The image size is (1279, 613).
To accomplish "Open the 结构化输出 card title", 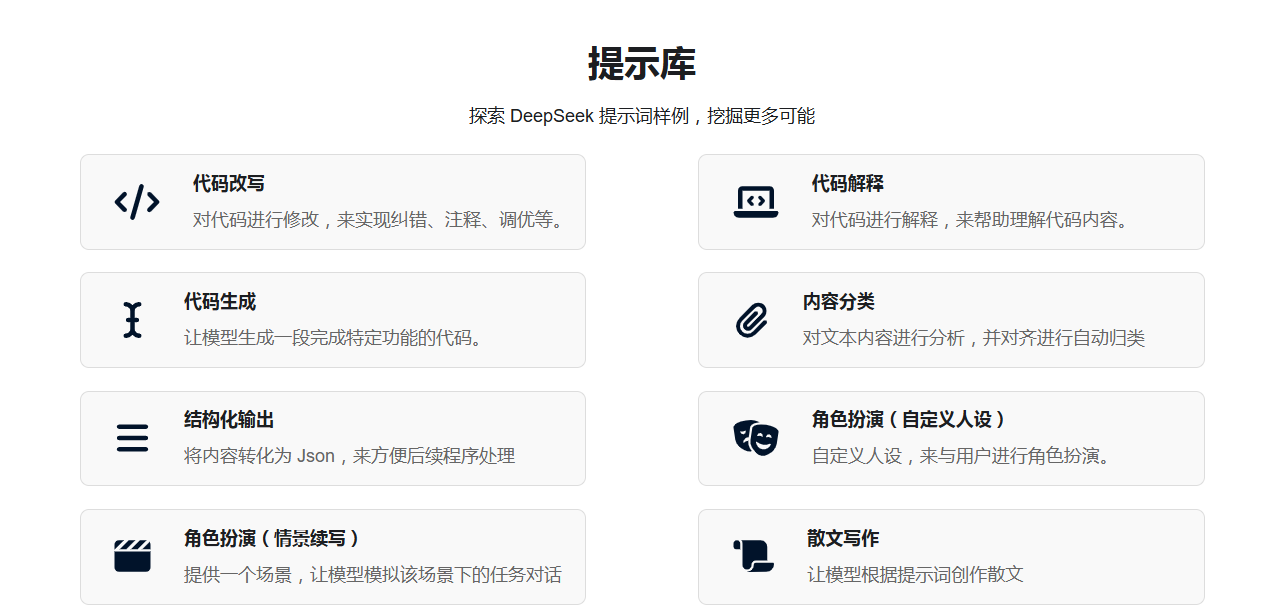I will (229, 420).
